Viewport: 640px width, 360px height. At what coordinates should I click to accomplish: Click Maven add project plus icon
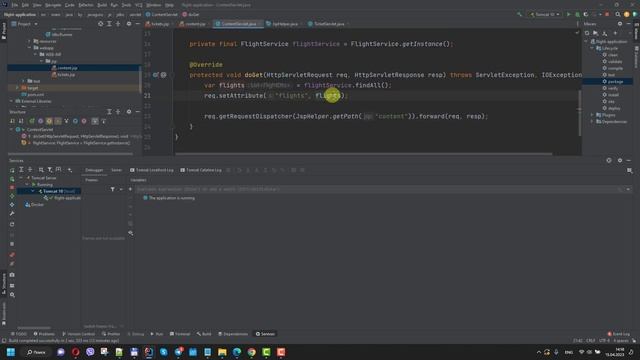616,33
